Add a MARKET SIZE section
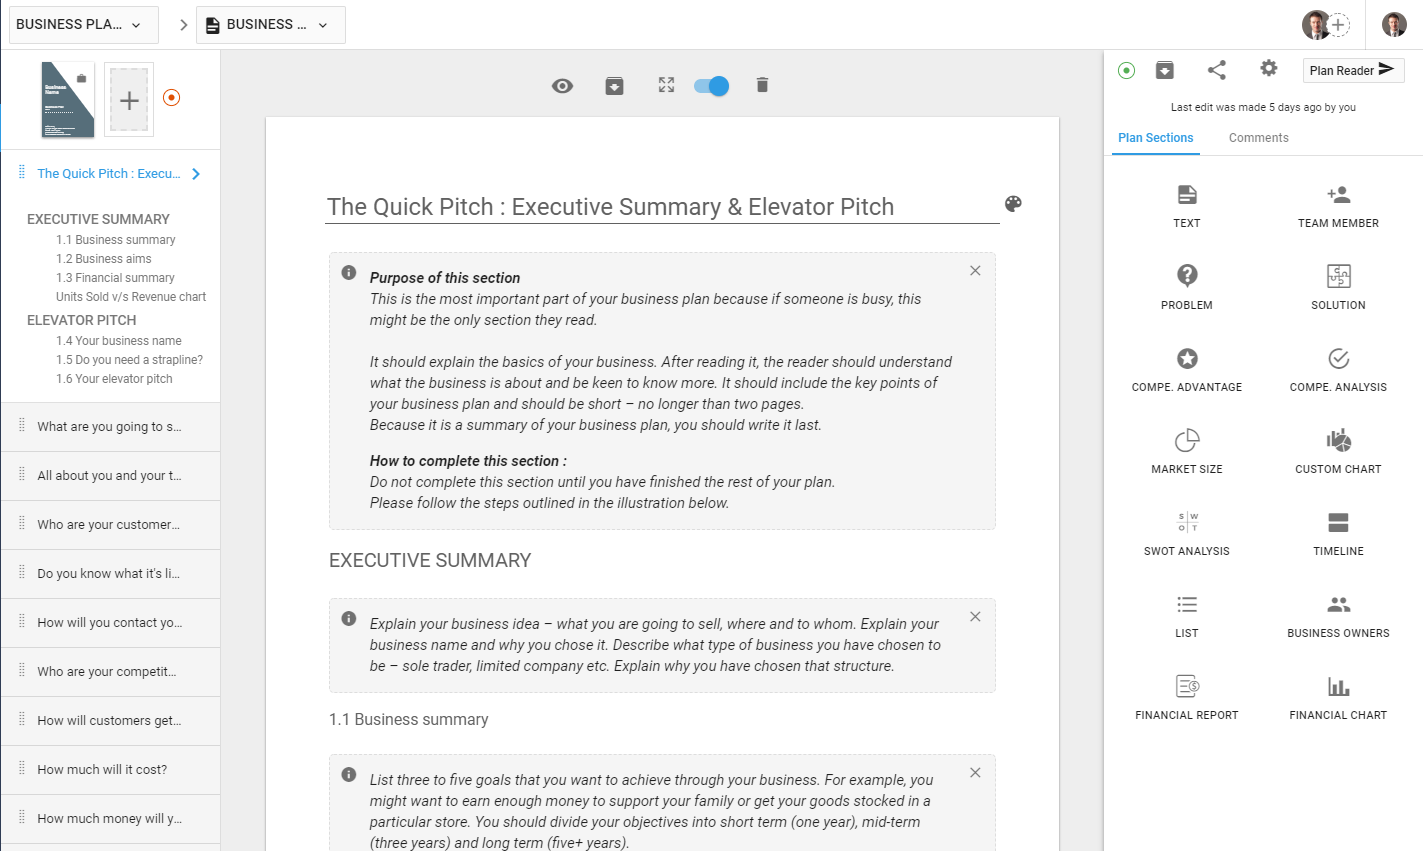The height and width of the screenshot is (861, 1423). coord(1186,451)
